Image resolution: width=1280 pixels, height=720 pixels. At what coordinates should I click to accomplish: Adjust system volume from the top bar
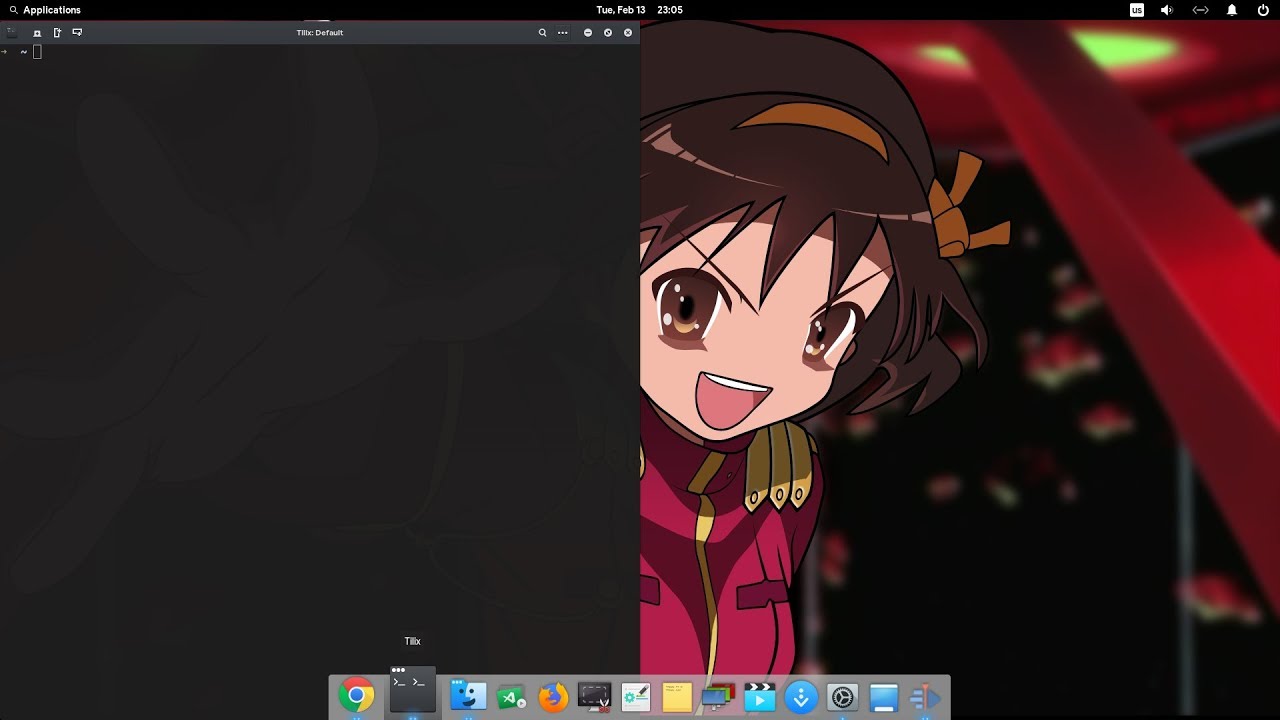[x=1165, y=10]
